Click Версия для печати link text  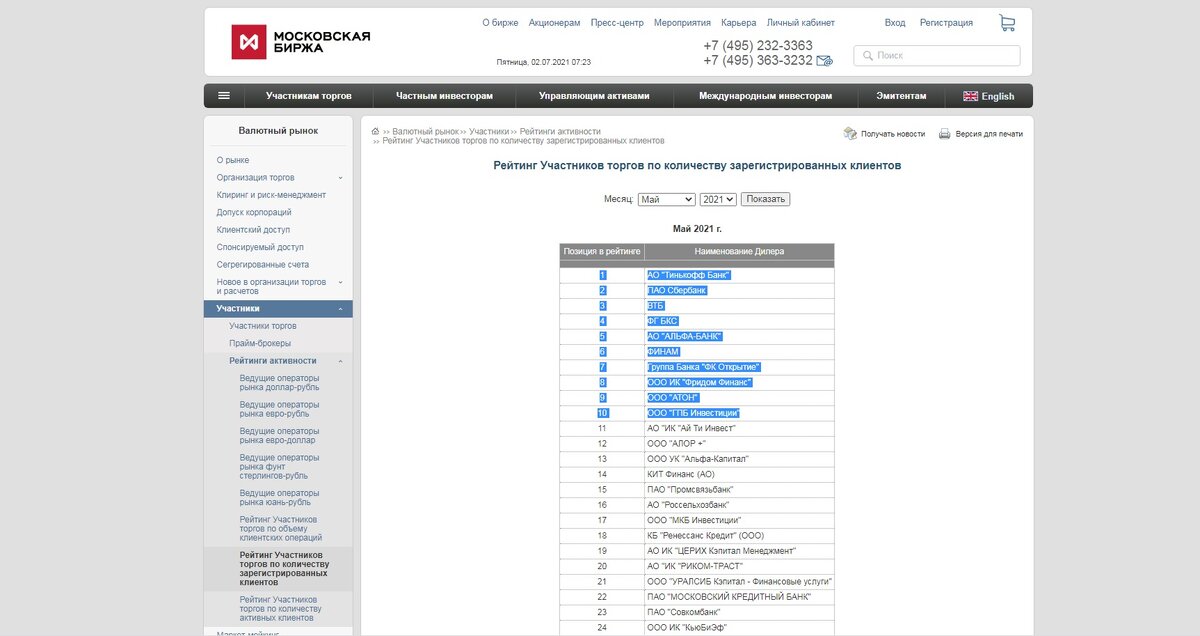point(989,134)
